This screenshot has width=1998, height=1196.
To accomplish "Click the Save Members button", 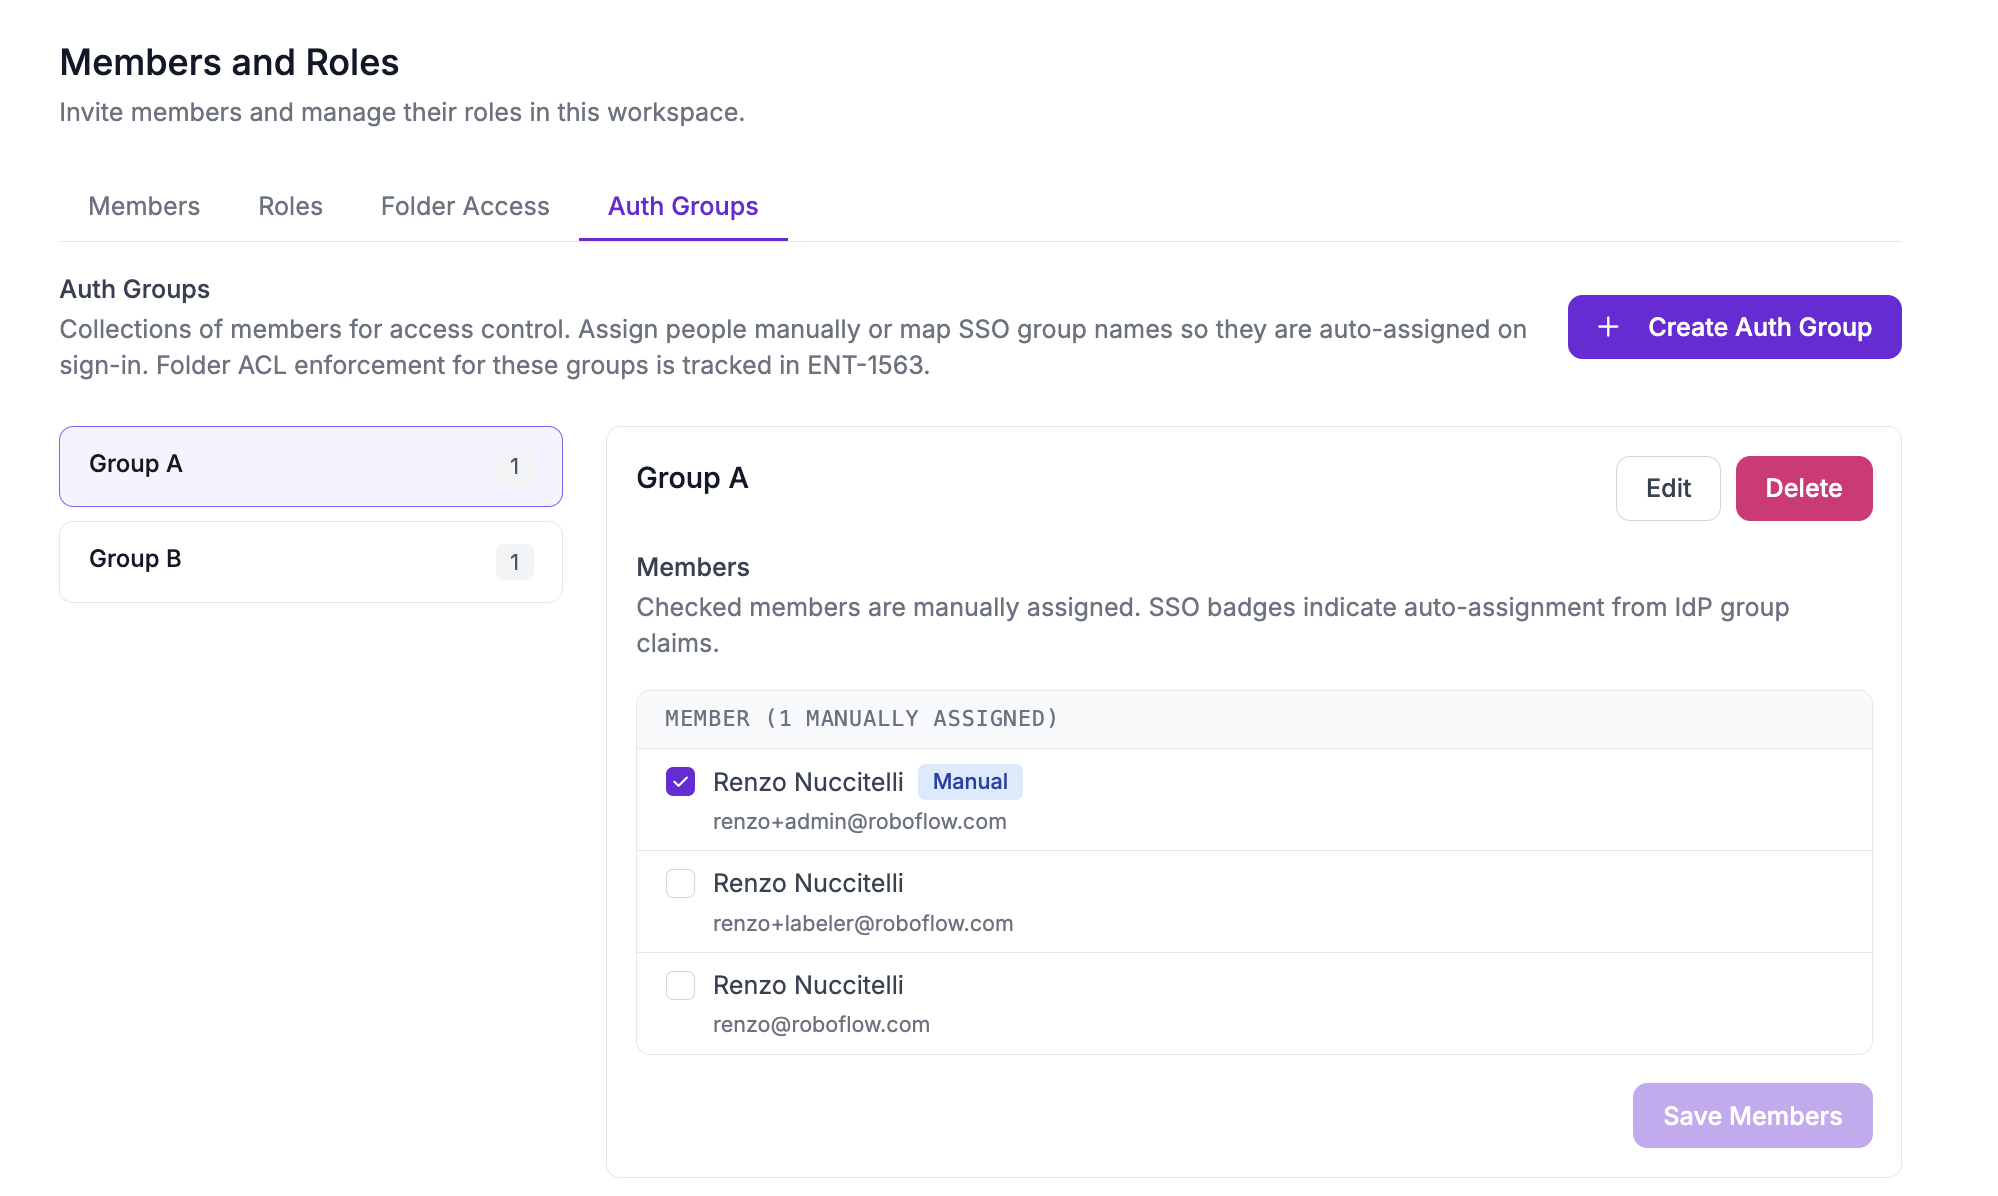I will click(1752, 1116).
